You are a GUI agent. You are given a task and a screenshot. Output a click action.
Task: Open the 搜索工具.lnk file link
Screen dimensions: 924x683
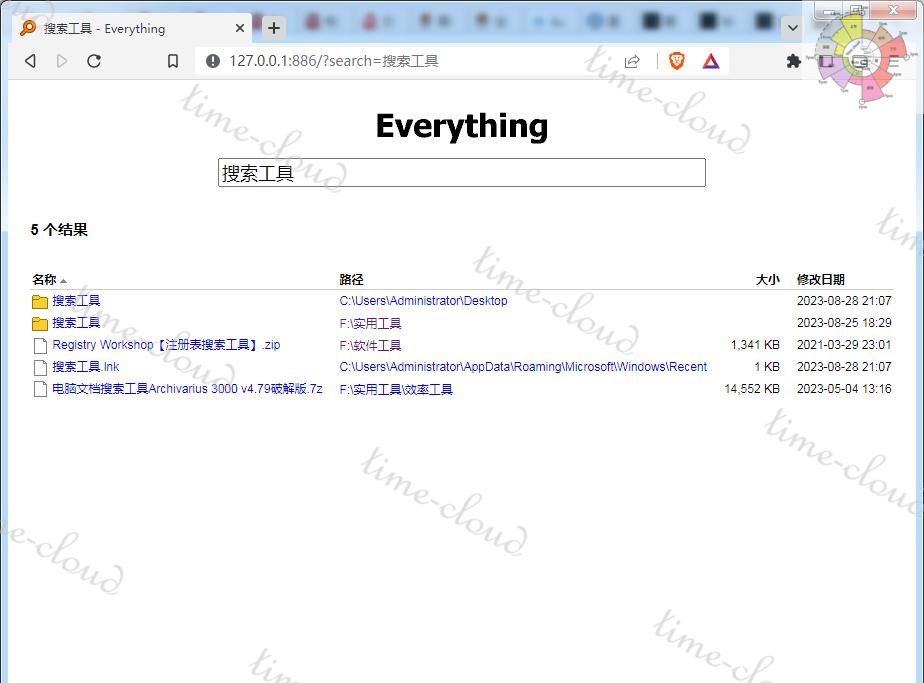click(x=85, y=367)
